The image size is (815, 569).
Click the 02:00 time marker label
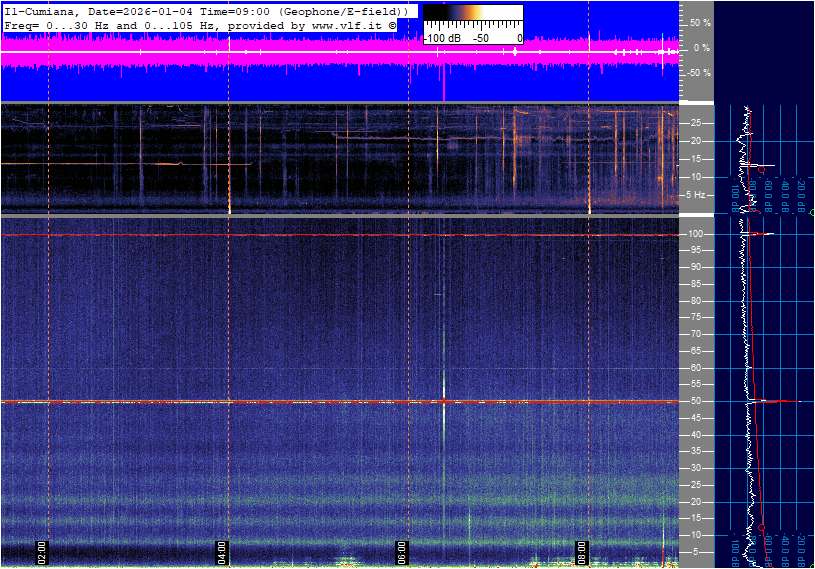coord(42,550)
